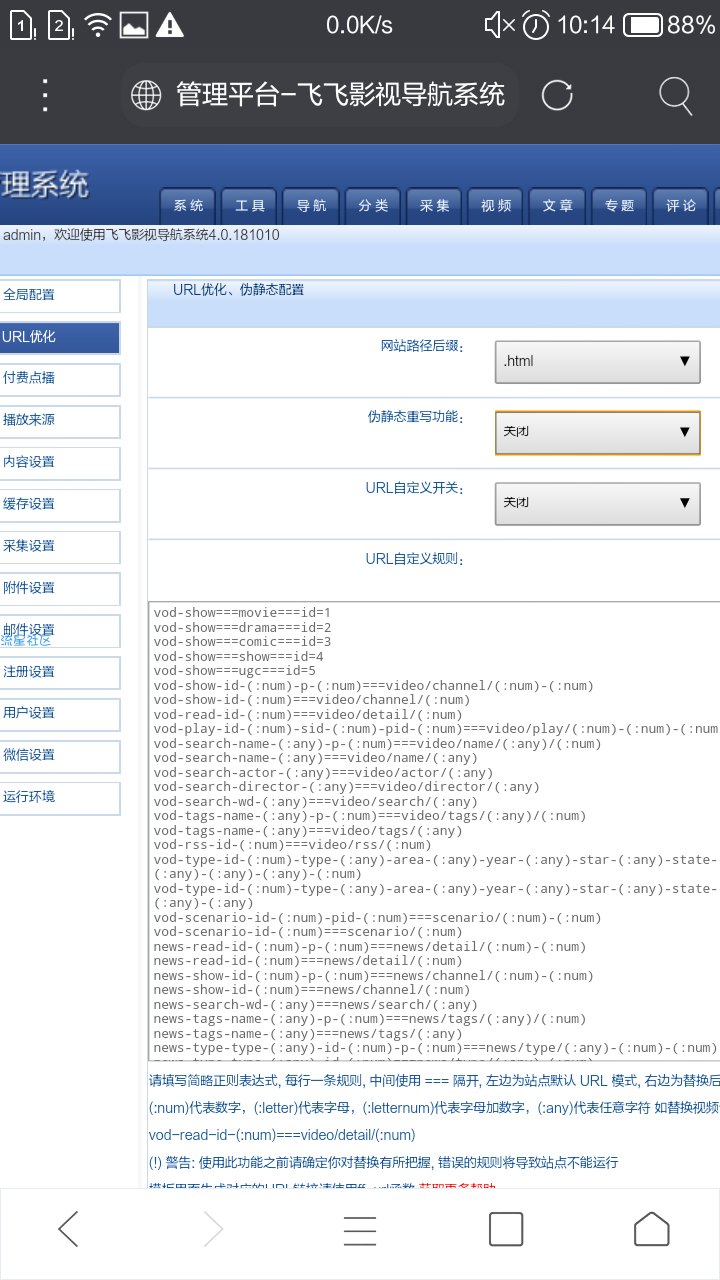Go back with the browser back arrow
Screen dimensions: 720x1280
coord(68,1229)
